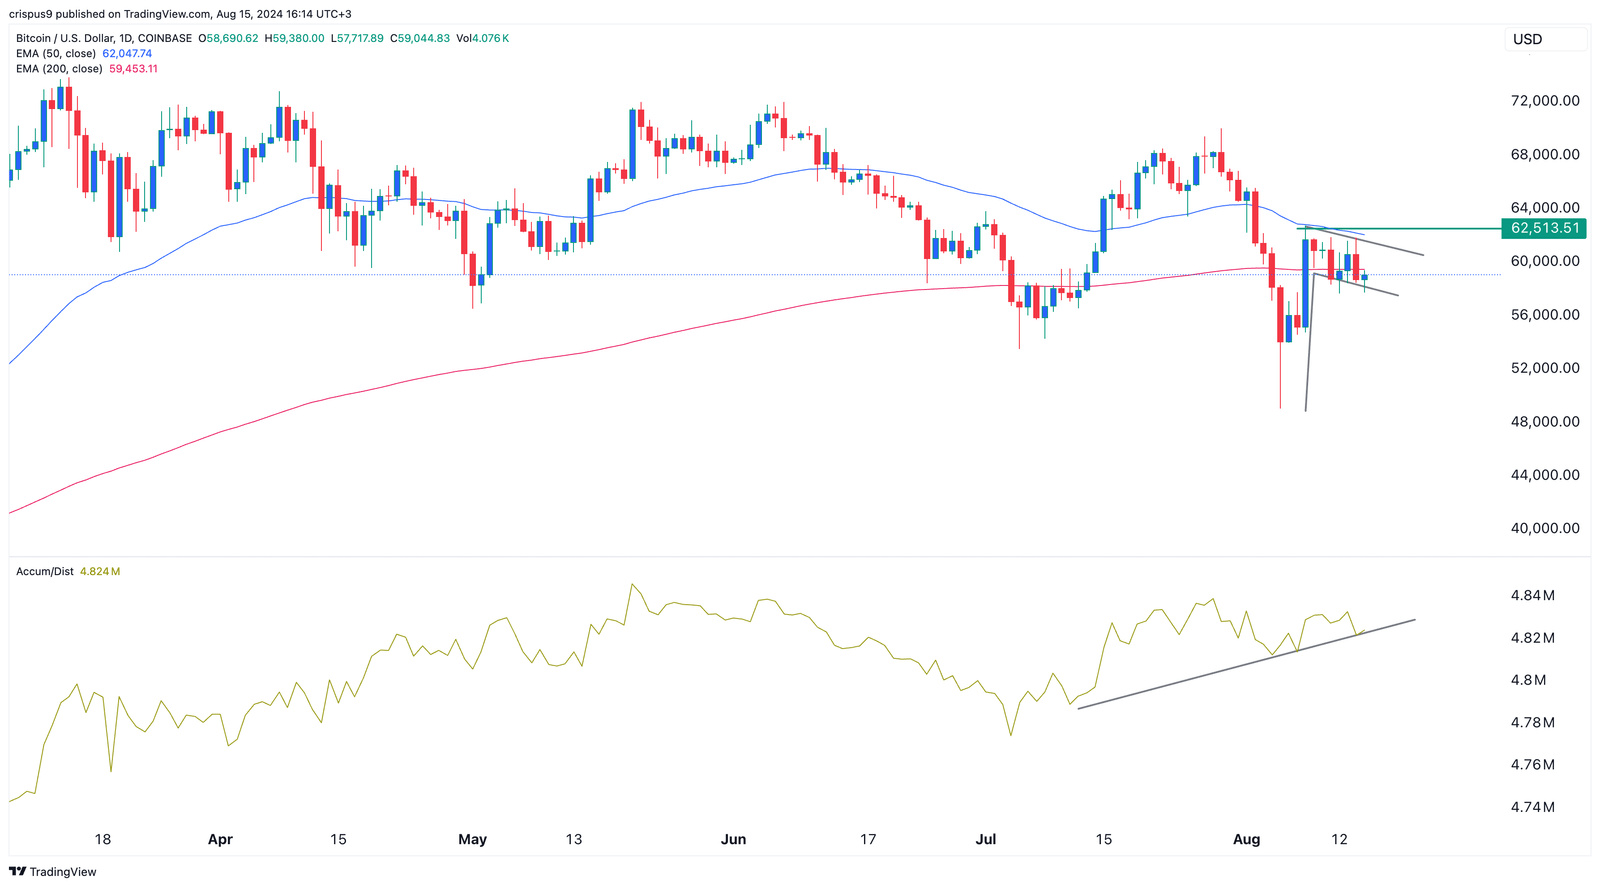This screenshot has height=887, width=1600.
Task: Click the 13 date label on time axis
Action: coord(573,840)
